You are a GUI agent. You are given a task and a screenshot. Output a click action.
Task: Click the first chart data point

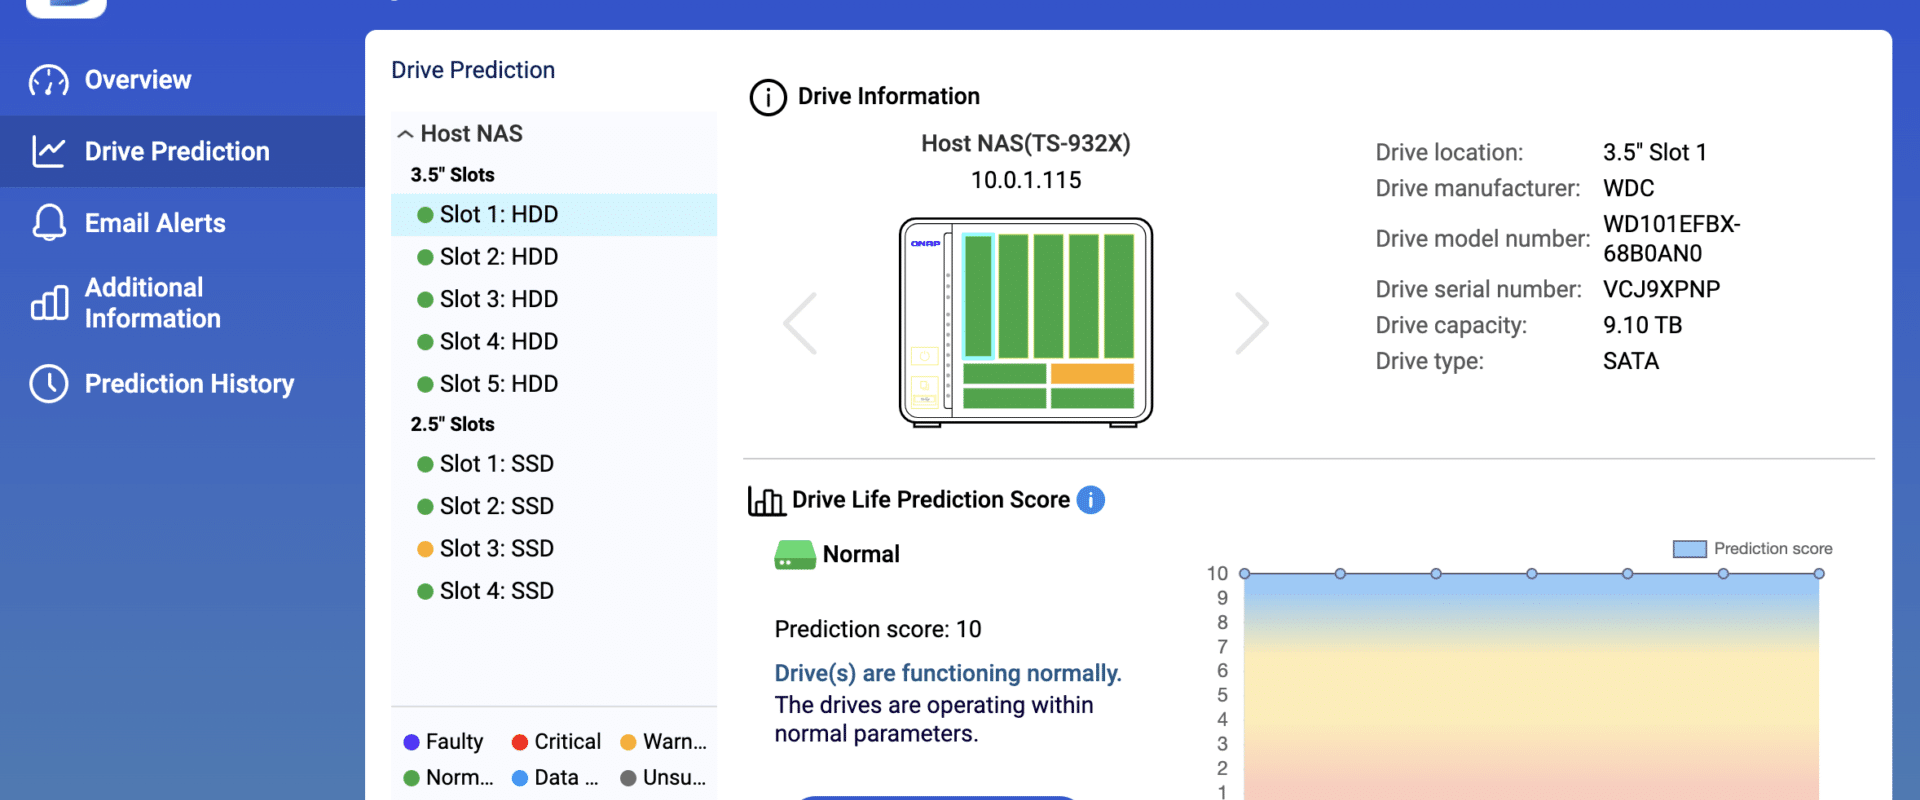pos(1245,574)
